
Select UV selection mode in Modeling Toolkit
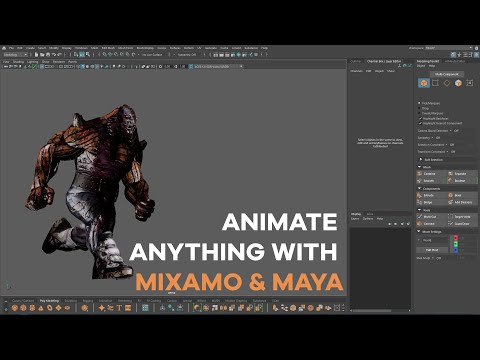click(x=470, y=83)
